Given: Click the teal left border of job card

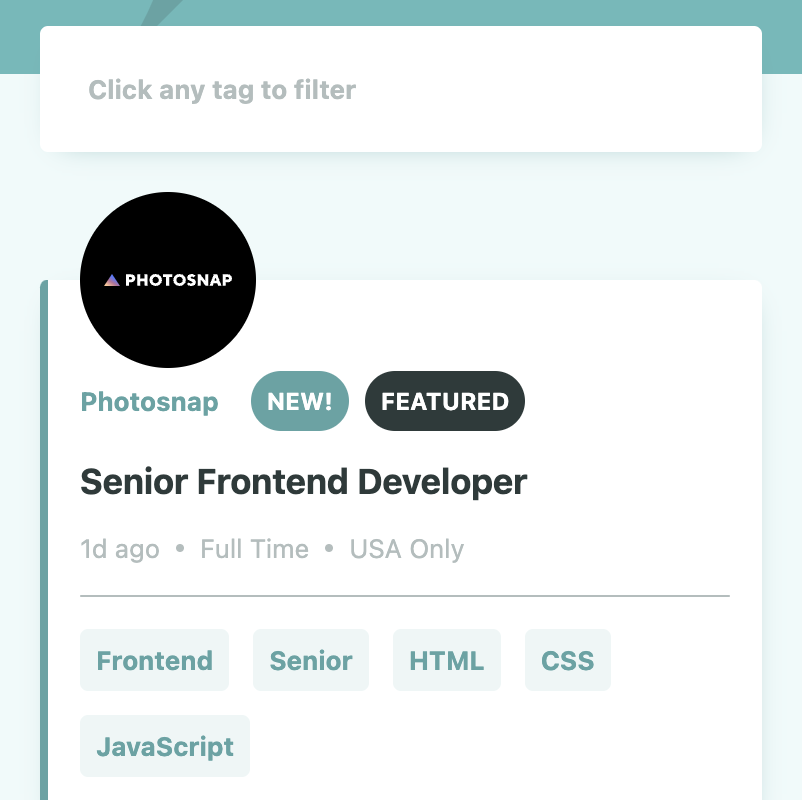Looking at the screenshot, I should [x=44, y=540].
